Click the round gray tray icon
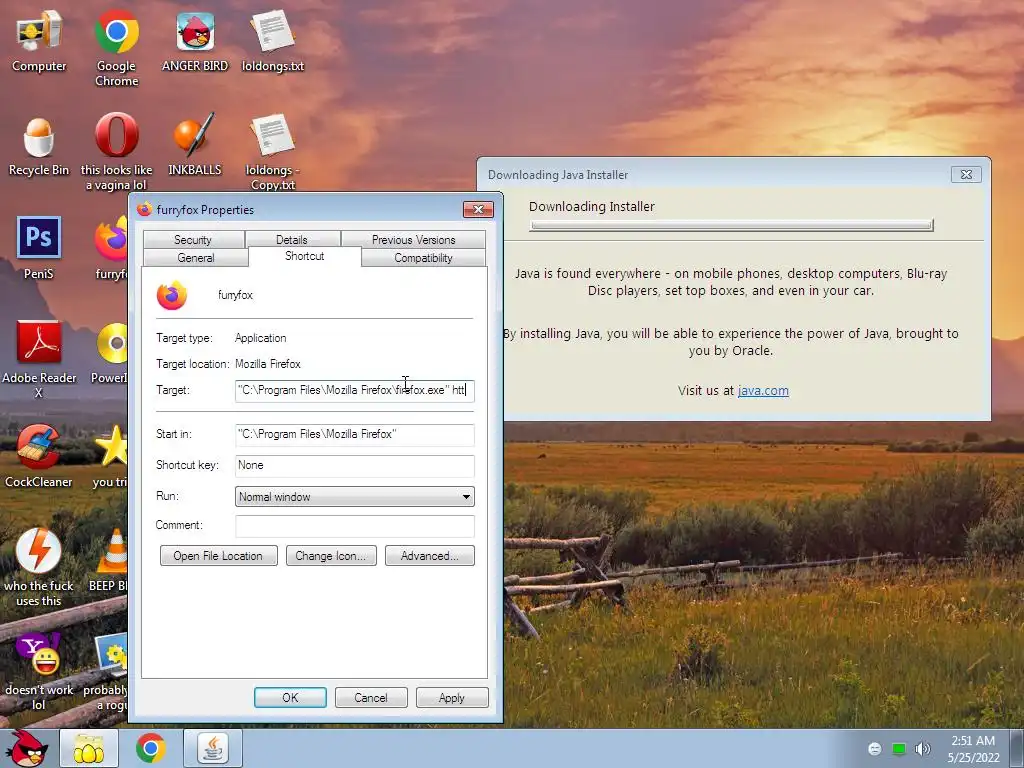The width and height of the screenshot is (1024, 768). 875,748
